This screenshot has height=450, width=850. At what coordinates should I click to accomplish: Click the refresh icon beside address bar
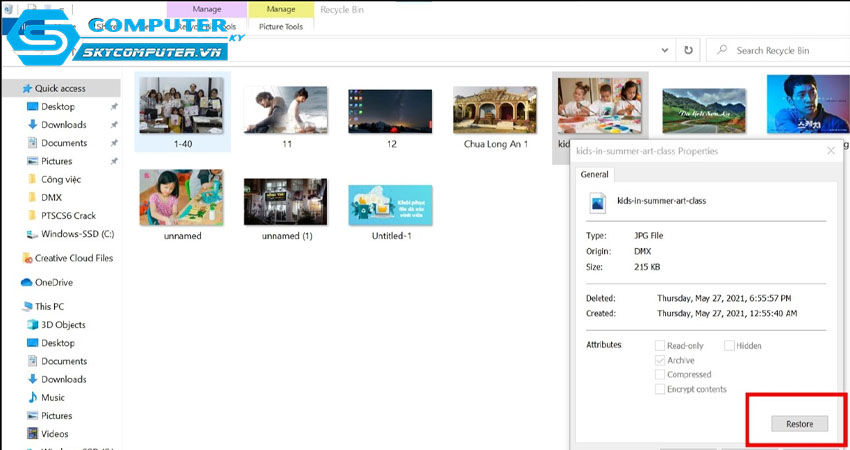point(688,49)
